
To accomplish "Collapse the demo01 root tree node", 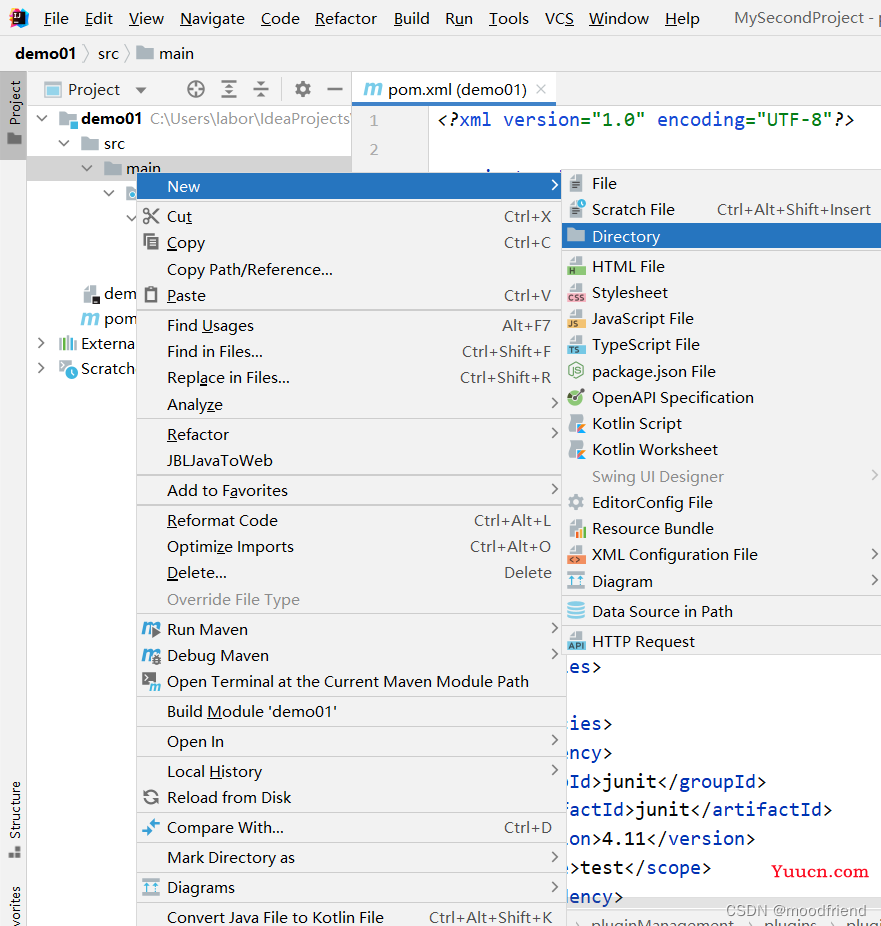I will (x=42, y=118).
